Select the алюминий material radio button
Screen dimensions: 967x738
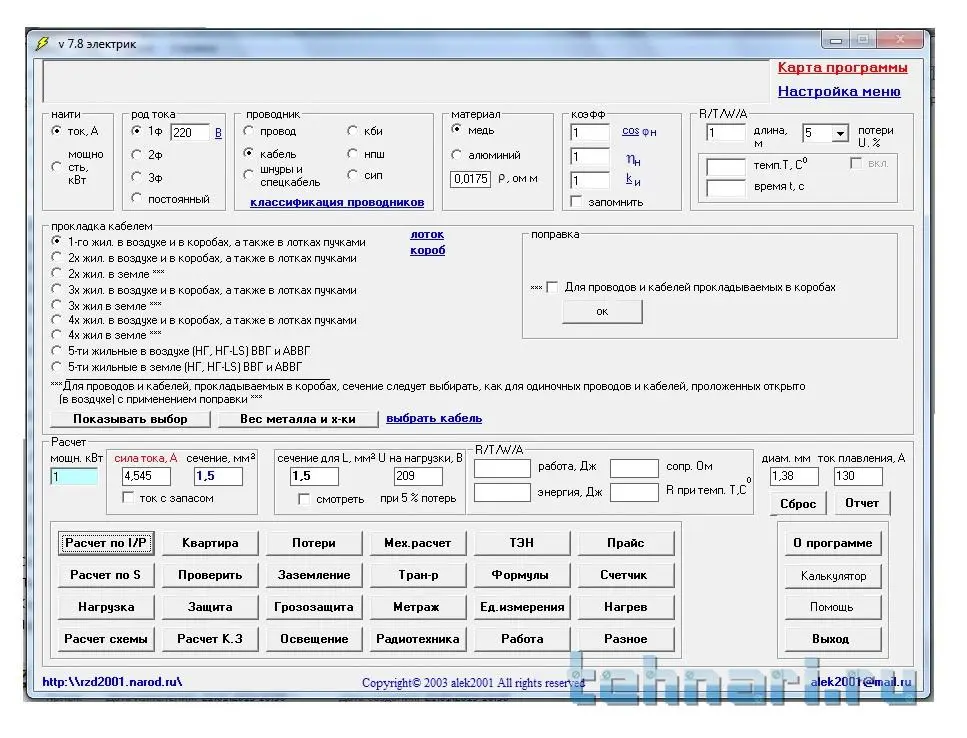pyautogui.click(x=457, y=155)
